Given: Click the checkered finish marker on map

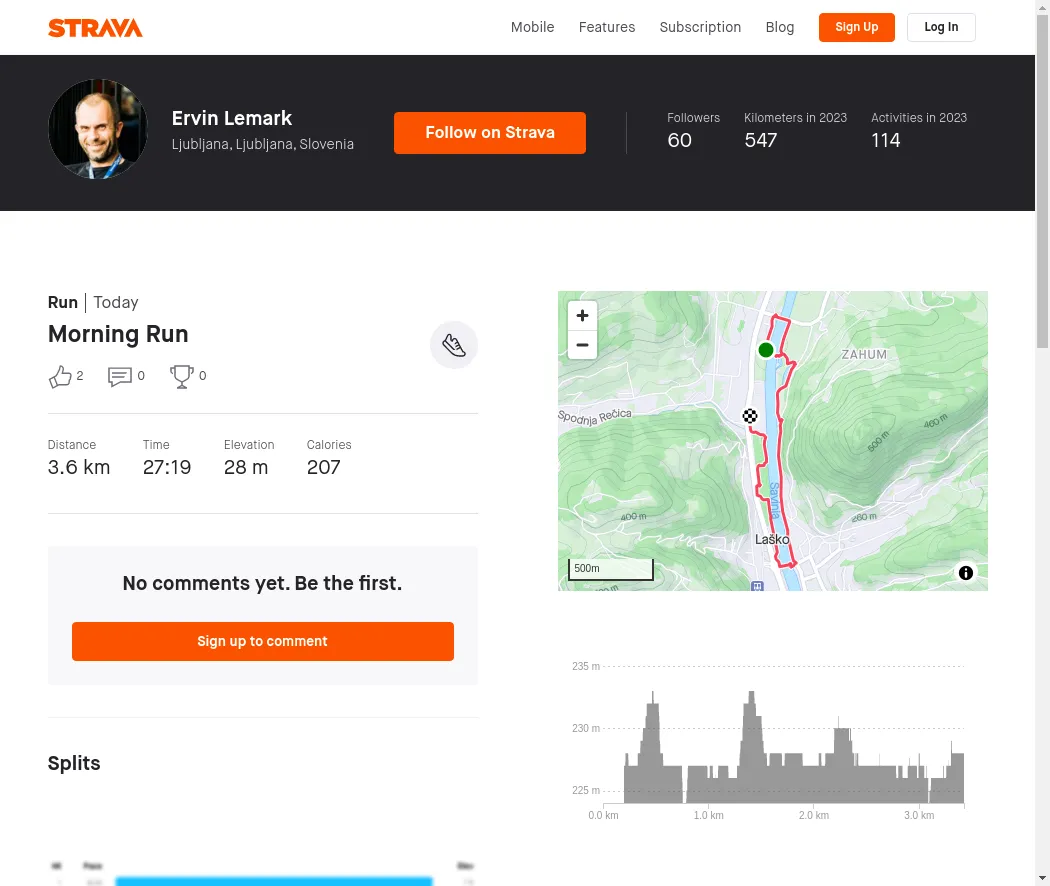Looking at the screenshot, I should click(750, 416).
